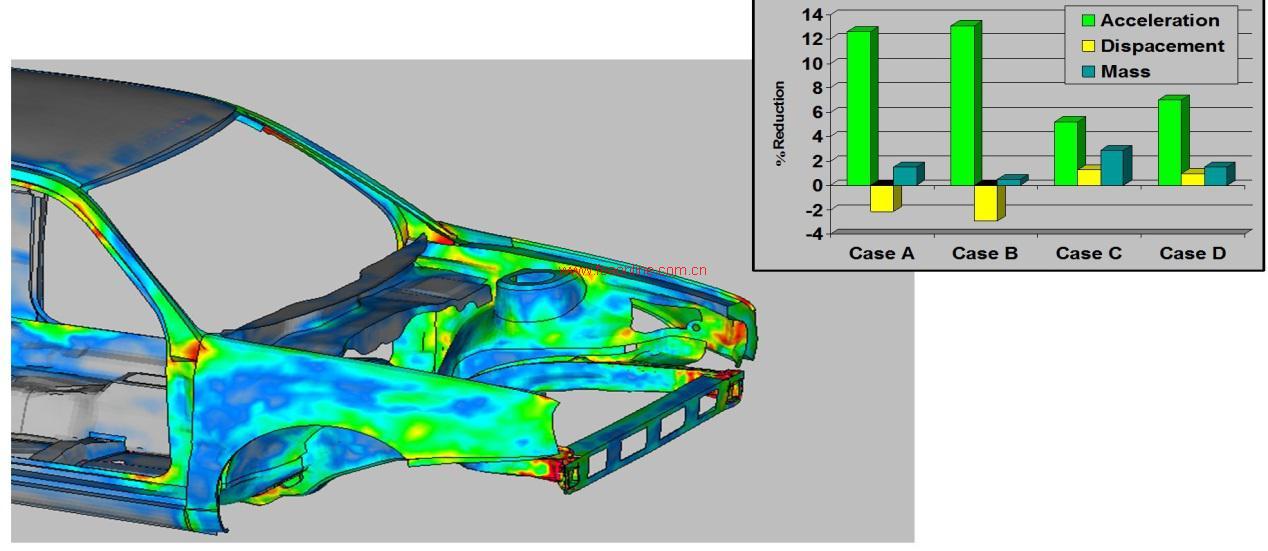Select the Case C axis label
1268x551 pixels.
pyautogui.click(x=1088, y=253)
